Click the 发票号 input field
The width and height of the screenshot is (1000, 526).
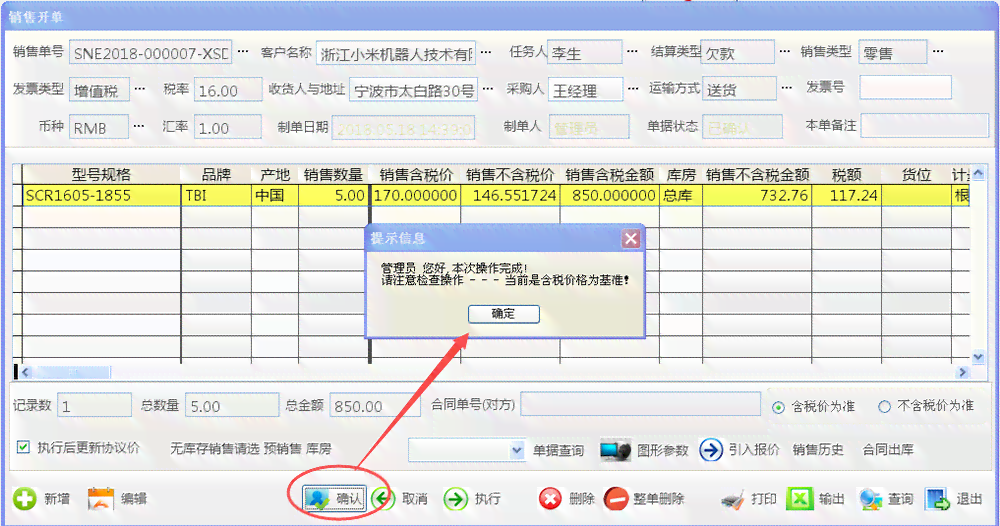(x=906, y=87)
